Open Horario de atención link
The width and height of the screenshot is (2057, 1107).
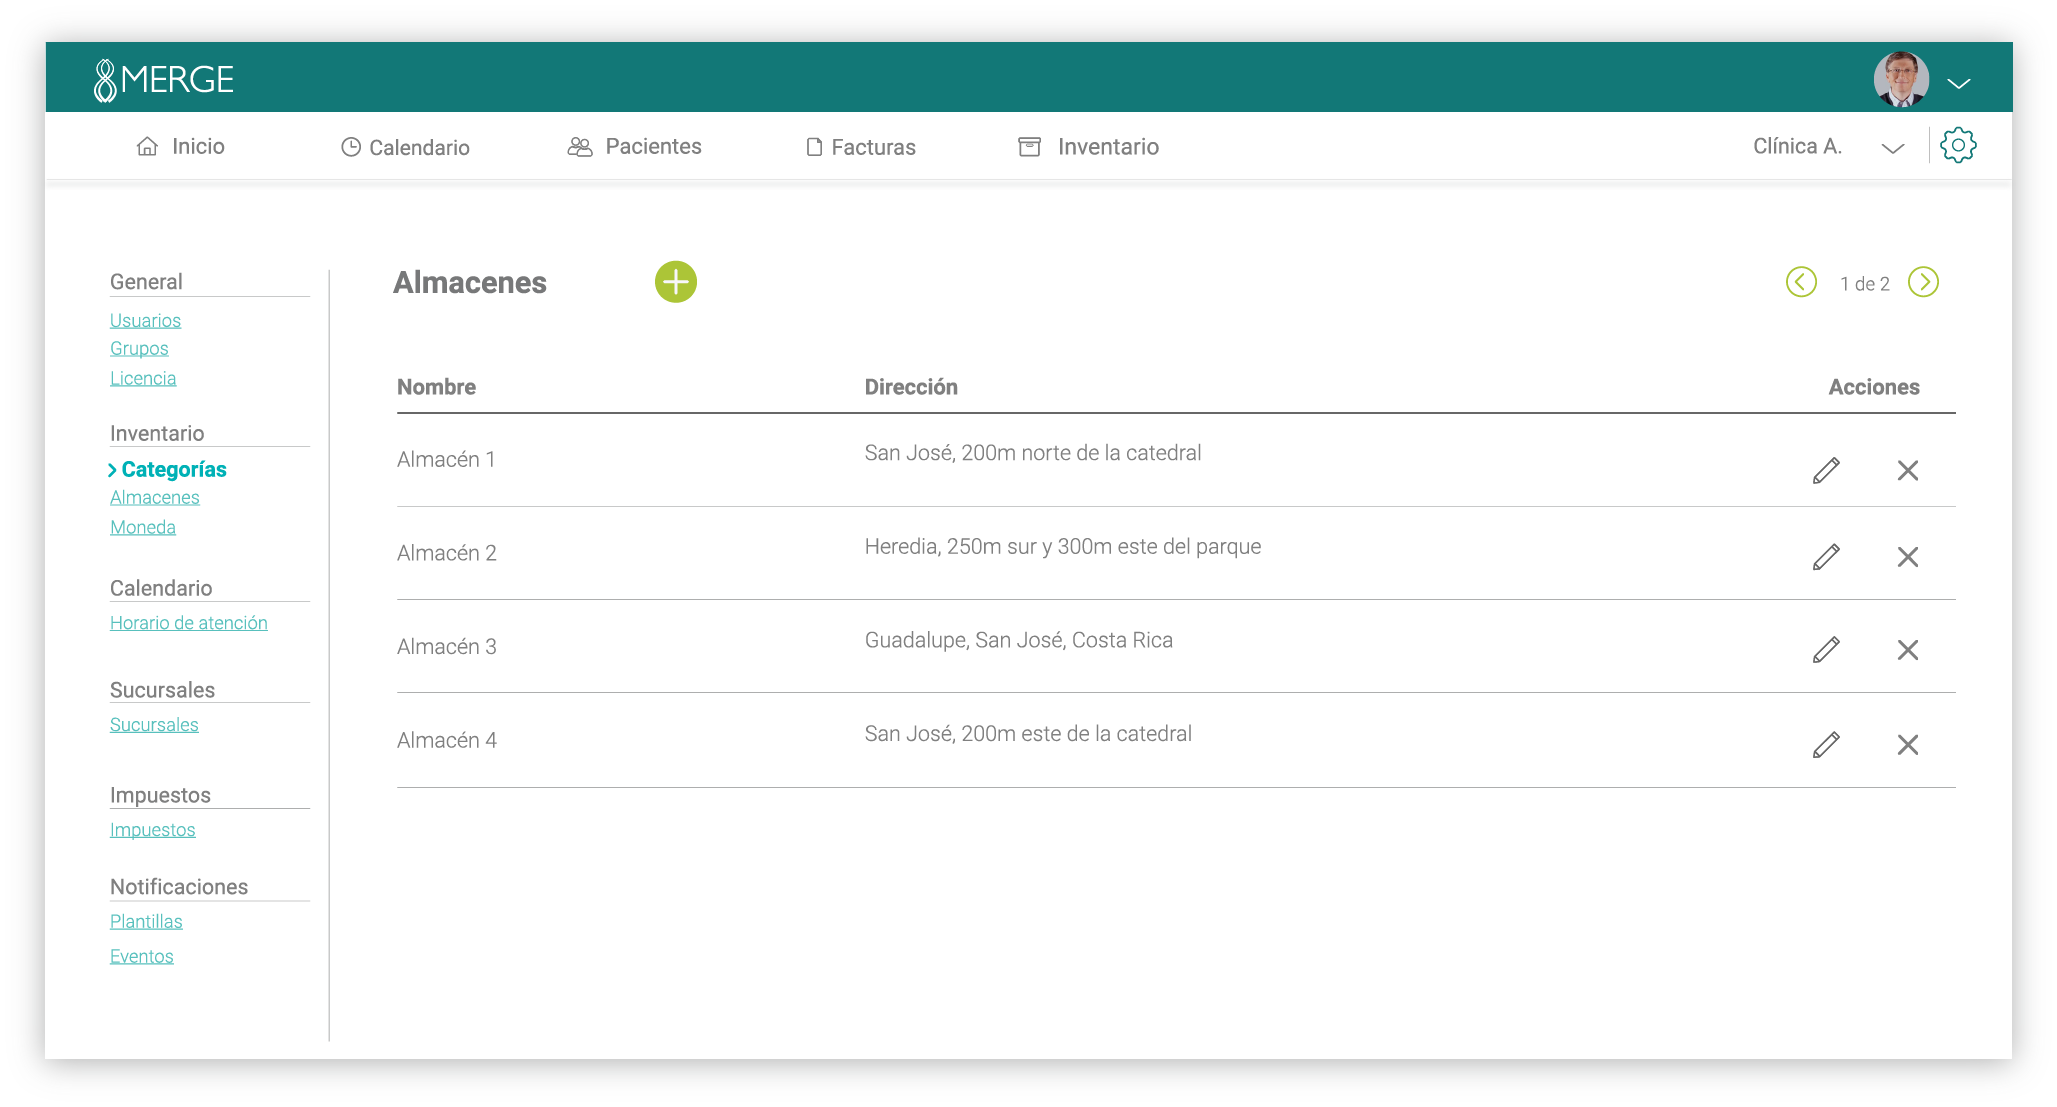click(188, 623)
